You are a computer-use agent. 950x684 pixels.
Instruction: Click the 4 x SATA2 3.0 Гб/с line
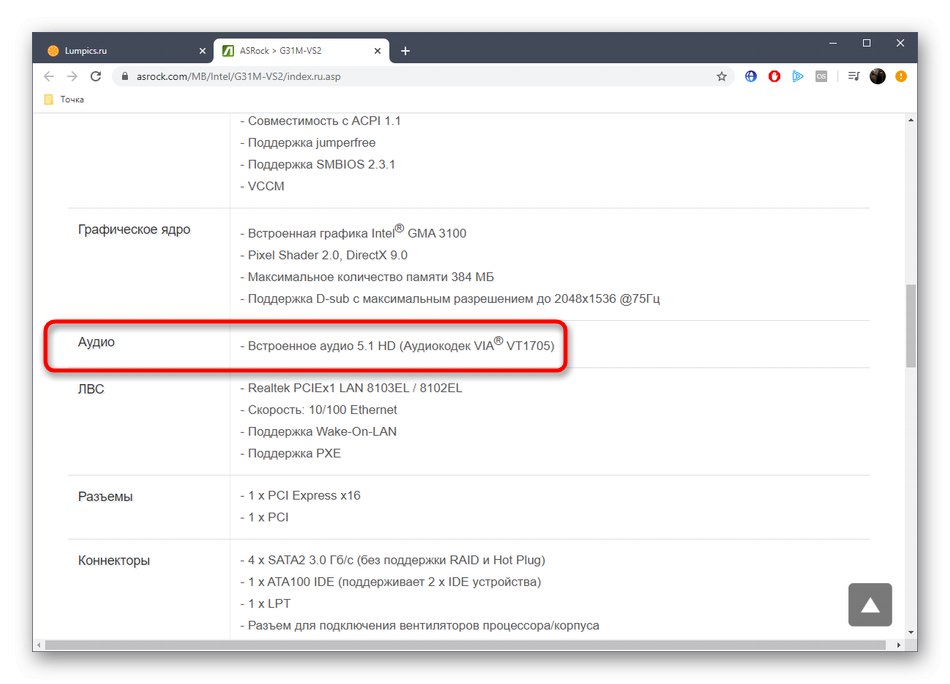393,560
